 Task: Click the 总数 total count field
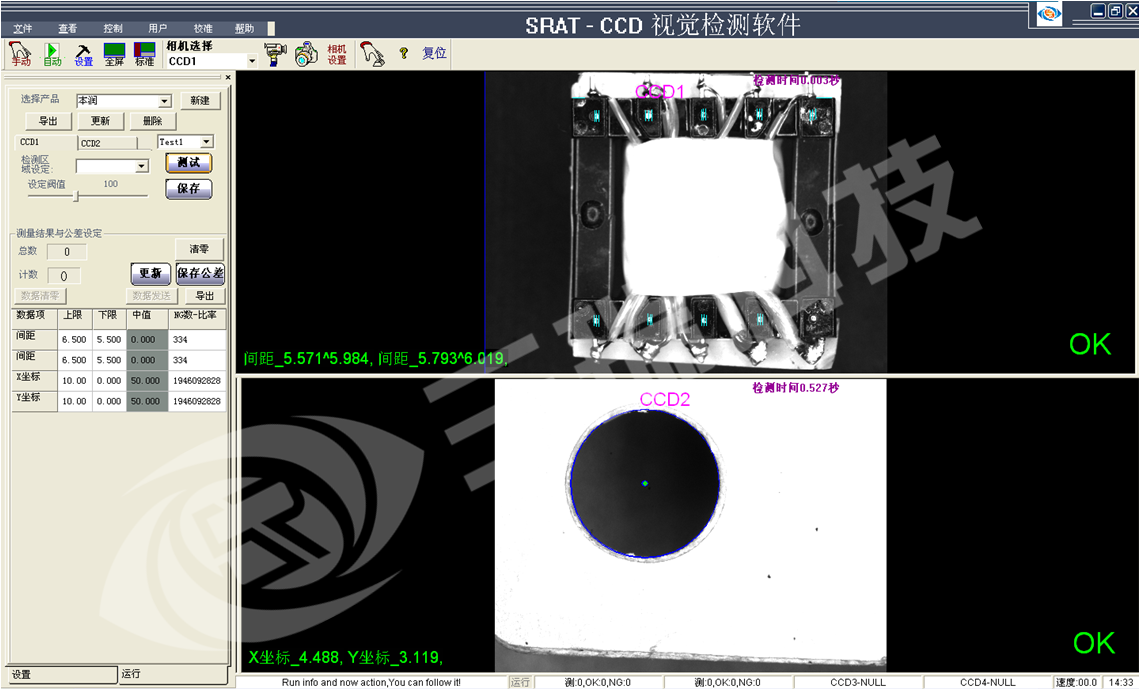coord(67,252)
